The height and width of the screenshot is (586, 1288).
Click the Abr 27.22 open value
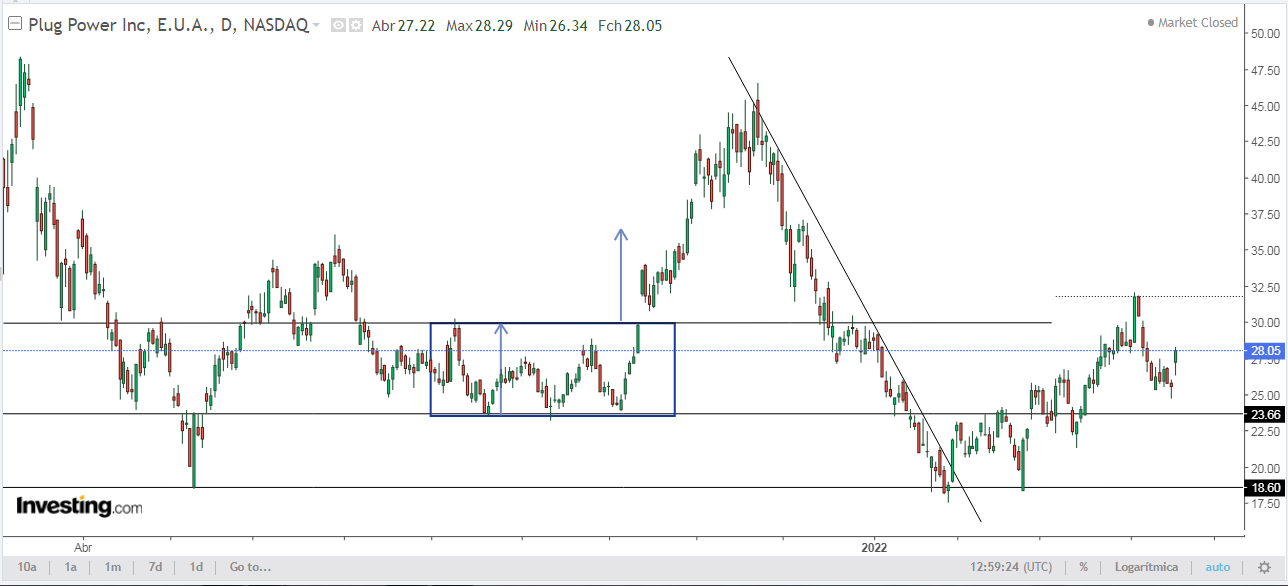(x=403, y=25)
